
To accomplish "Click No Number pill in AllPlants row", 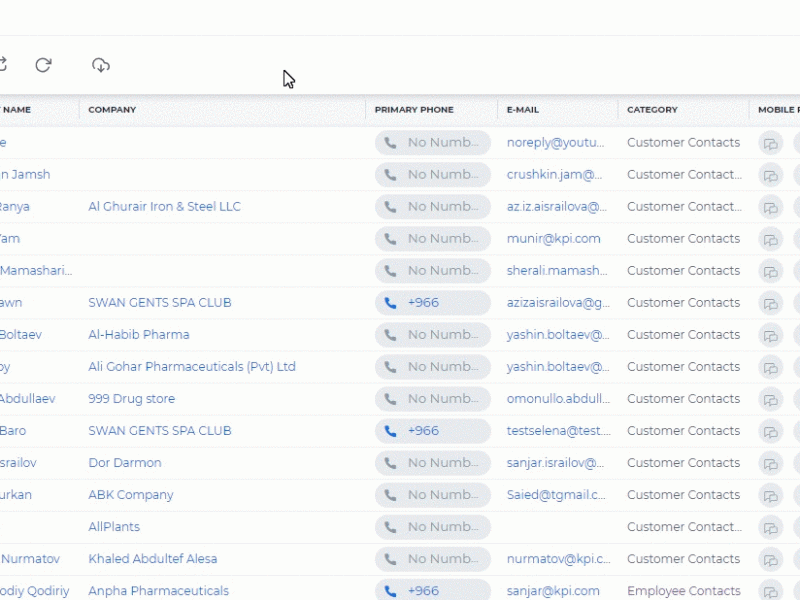I will [433, 527].
